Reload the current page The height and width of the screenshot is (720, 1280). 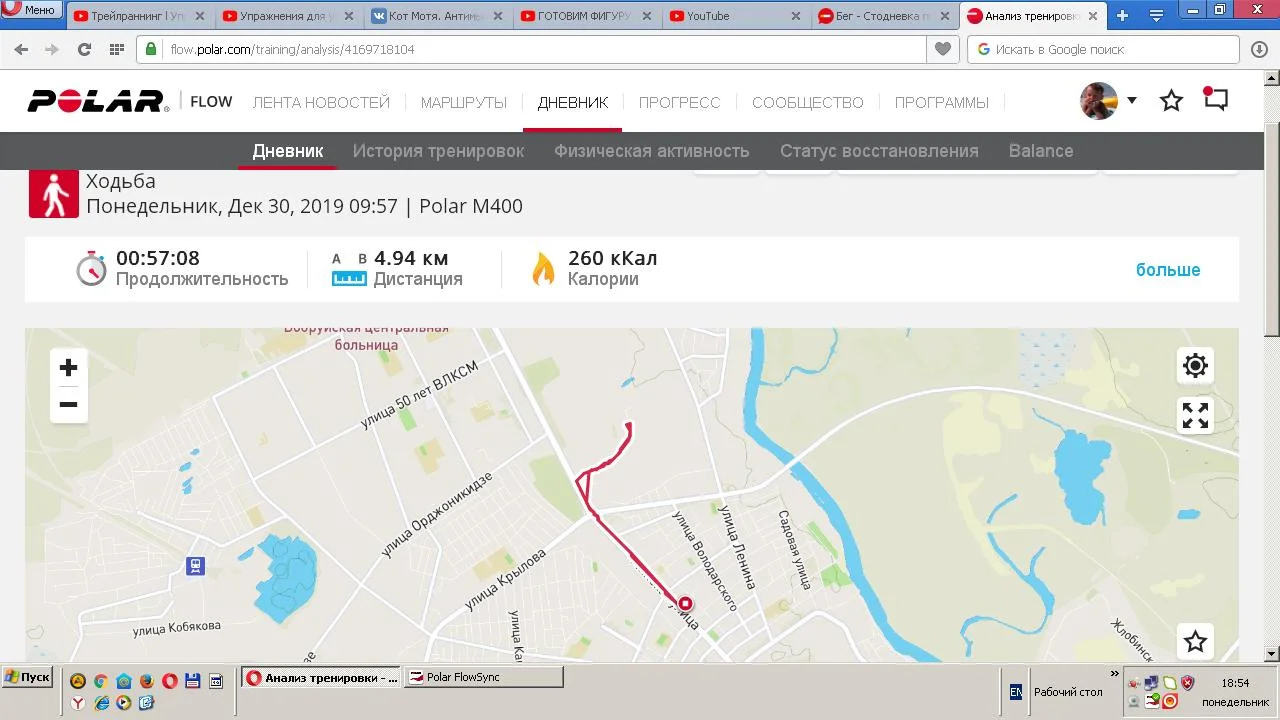[84, 49]
